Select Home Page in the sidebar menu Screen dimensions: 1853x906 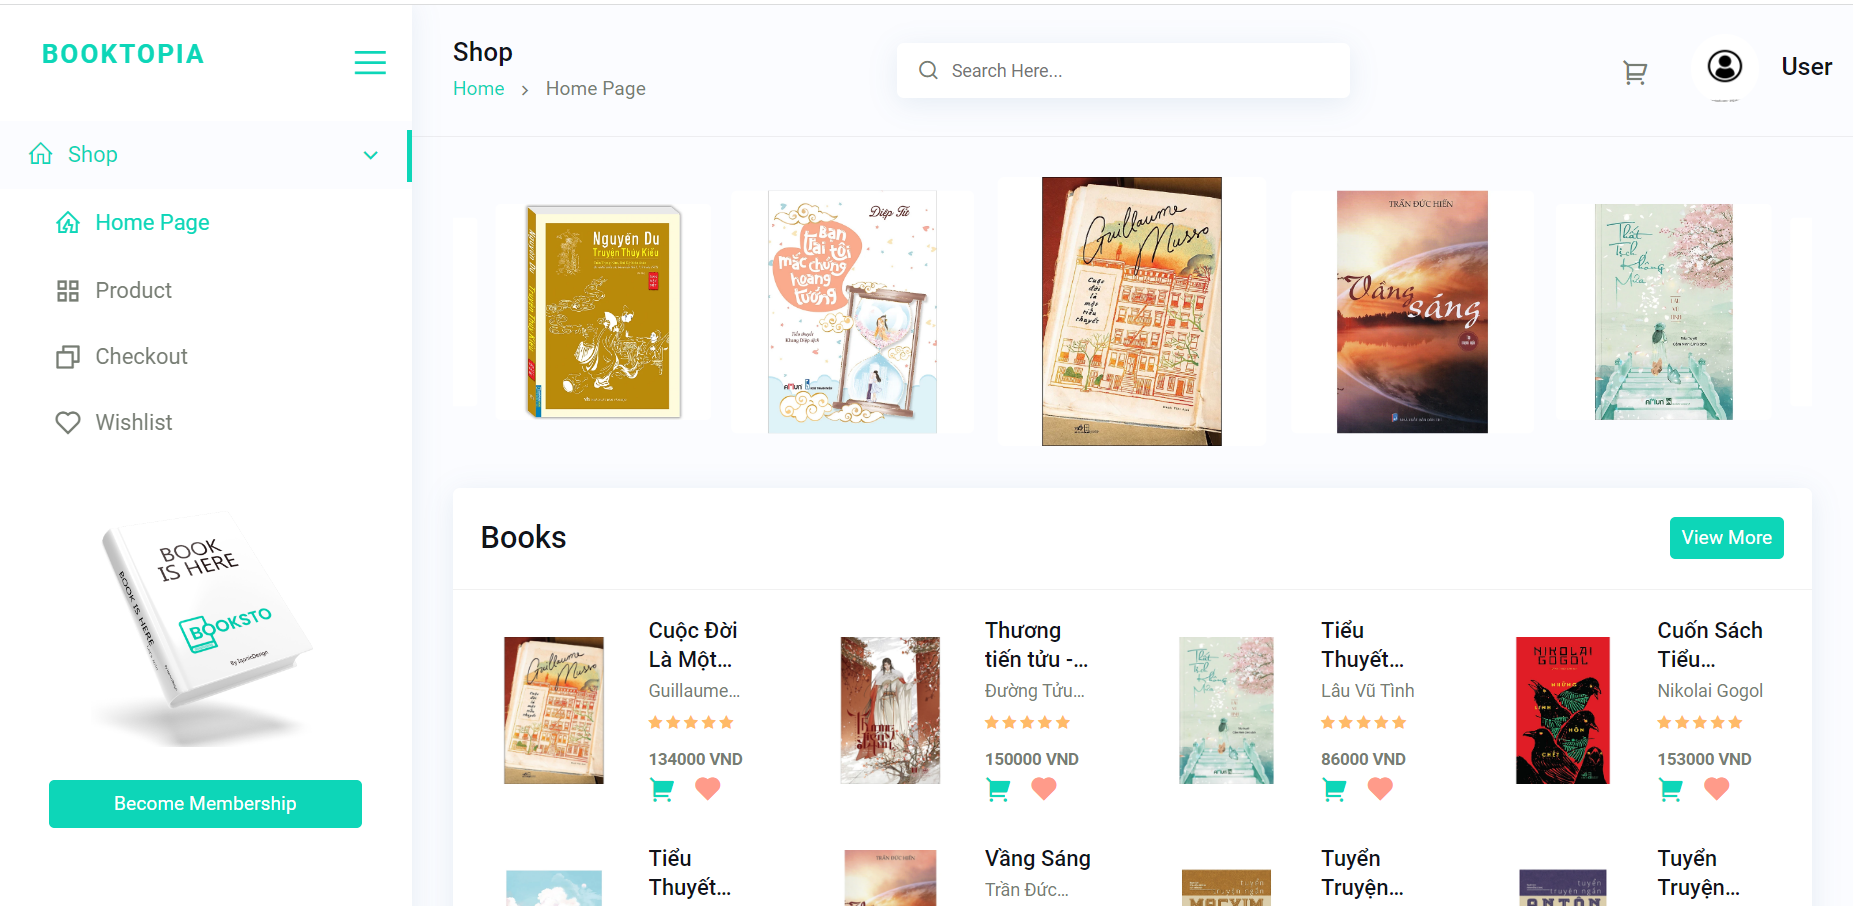pos(151,222)
